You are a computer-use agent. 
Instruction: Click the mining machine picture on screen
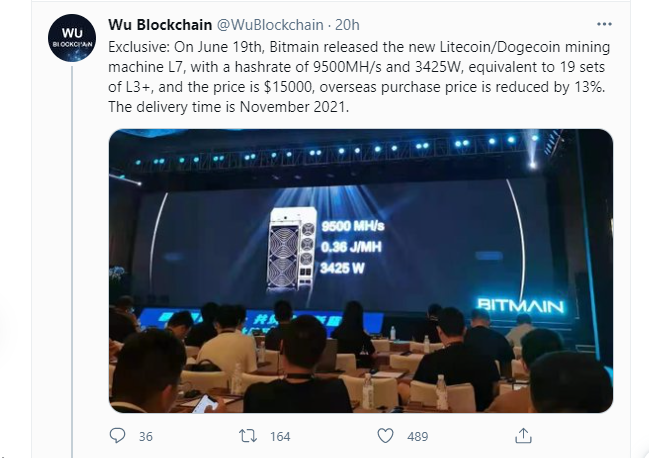coord(293,249)
